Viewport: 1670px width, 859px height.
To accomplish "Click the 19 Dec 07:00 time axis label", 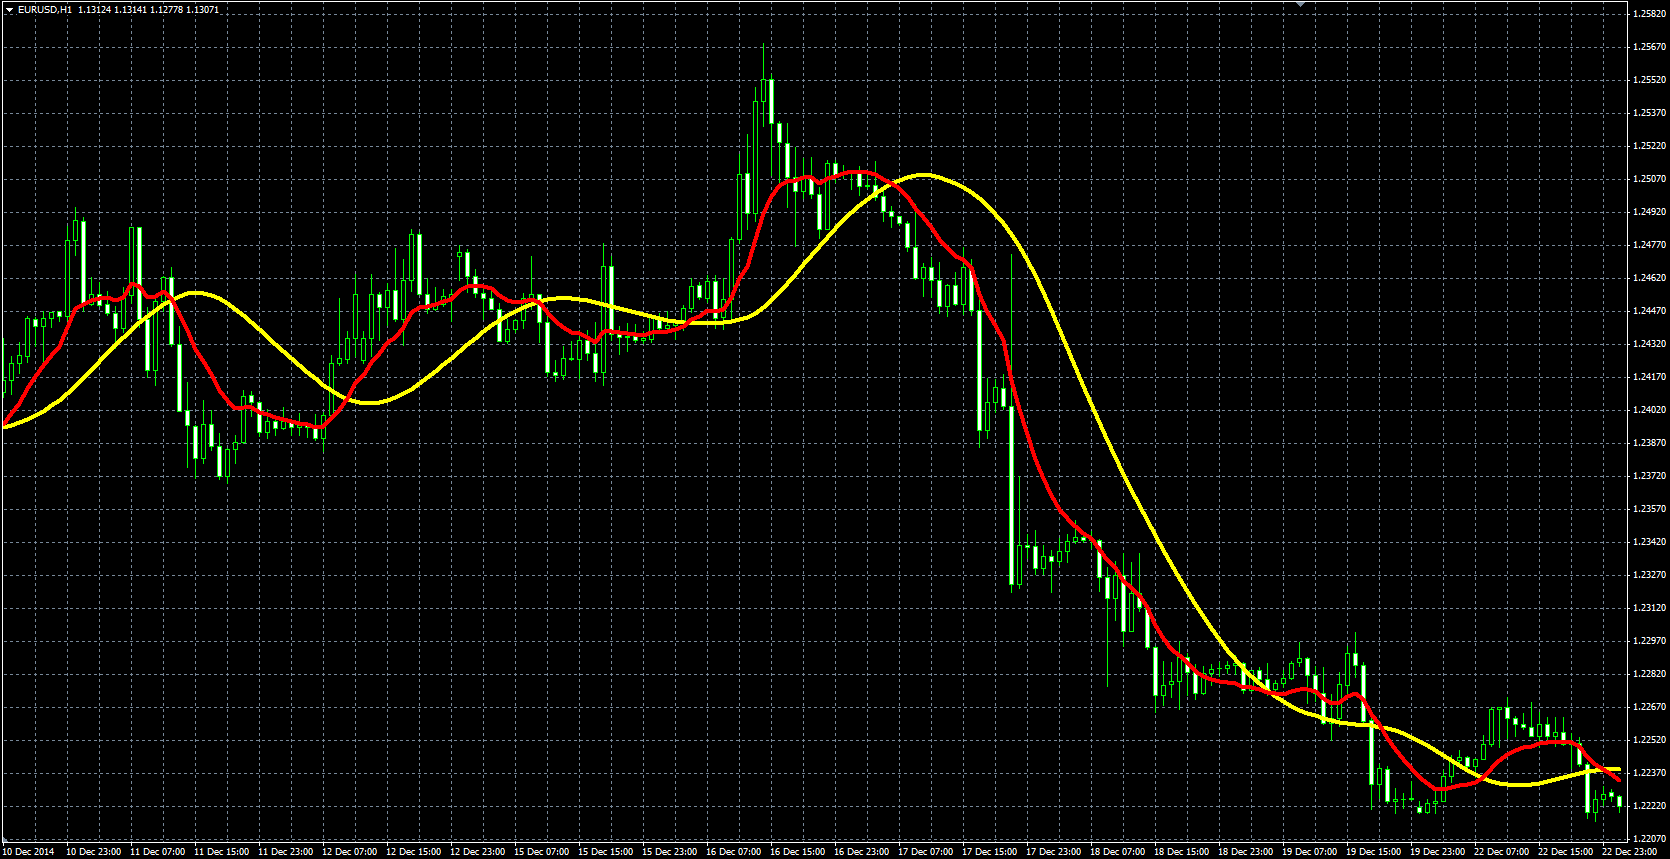I will click(1310, 852).
